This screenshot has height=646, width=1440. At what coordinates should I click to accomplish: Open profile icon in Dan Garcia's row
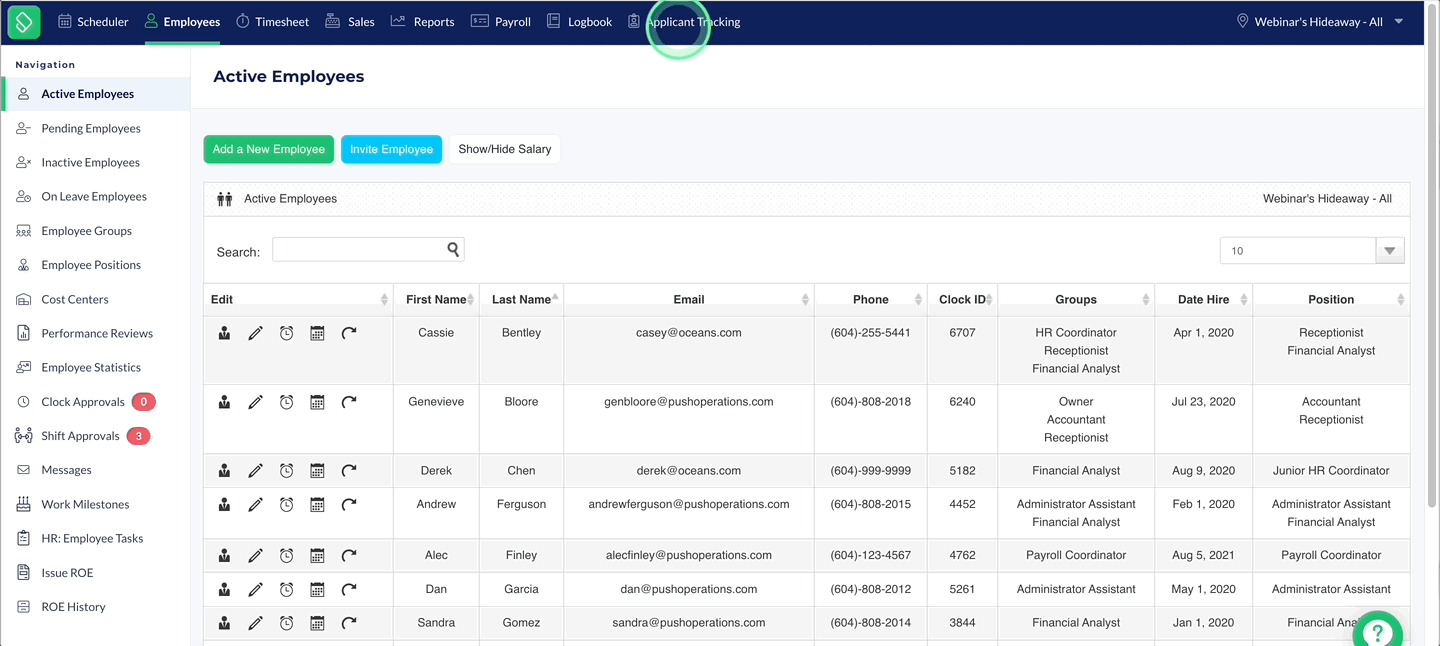pyautogui.click(x=224, y=590)
